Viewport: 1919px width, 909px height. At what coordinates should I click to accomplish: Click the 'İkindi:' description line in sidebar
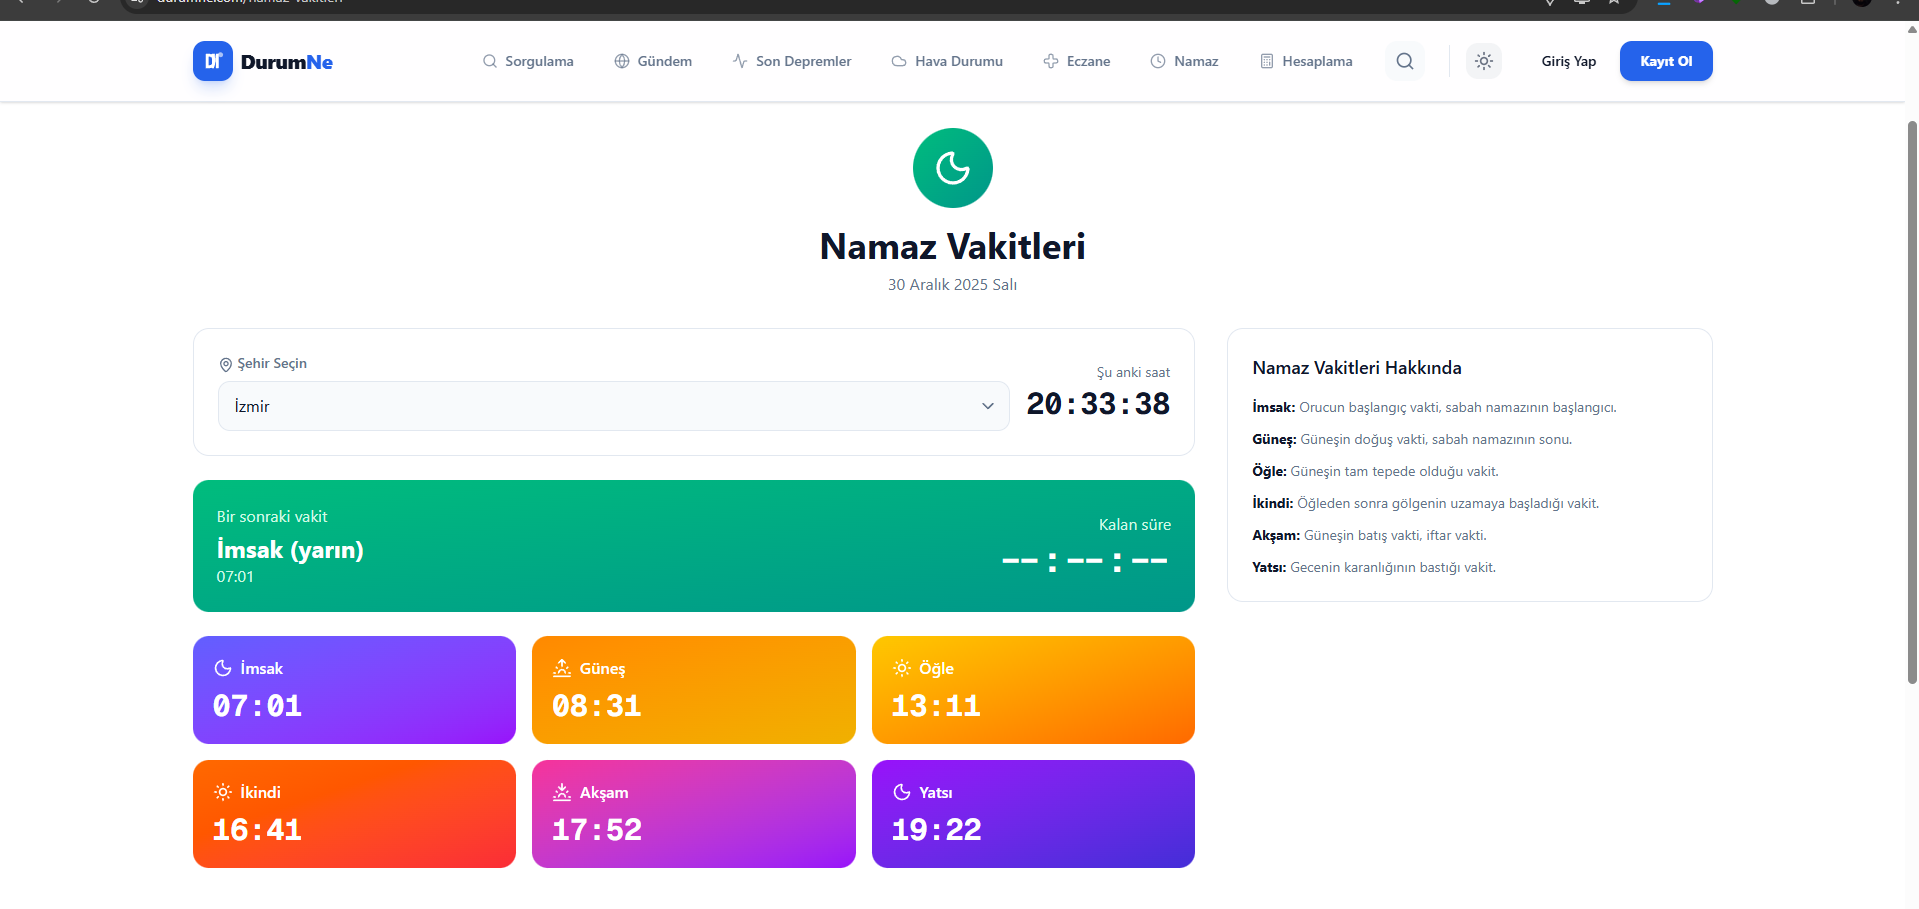(x=1426, y=504)
